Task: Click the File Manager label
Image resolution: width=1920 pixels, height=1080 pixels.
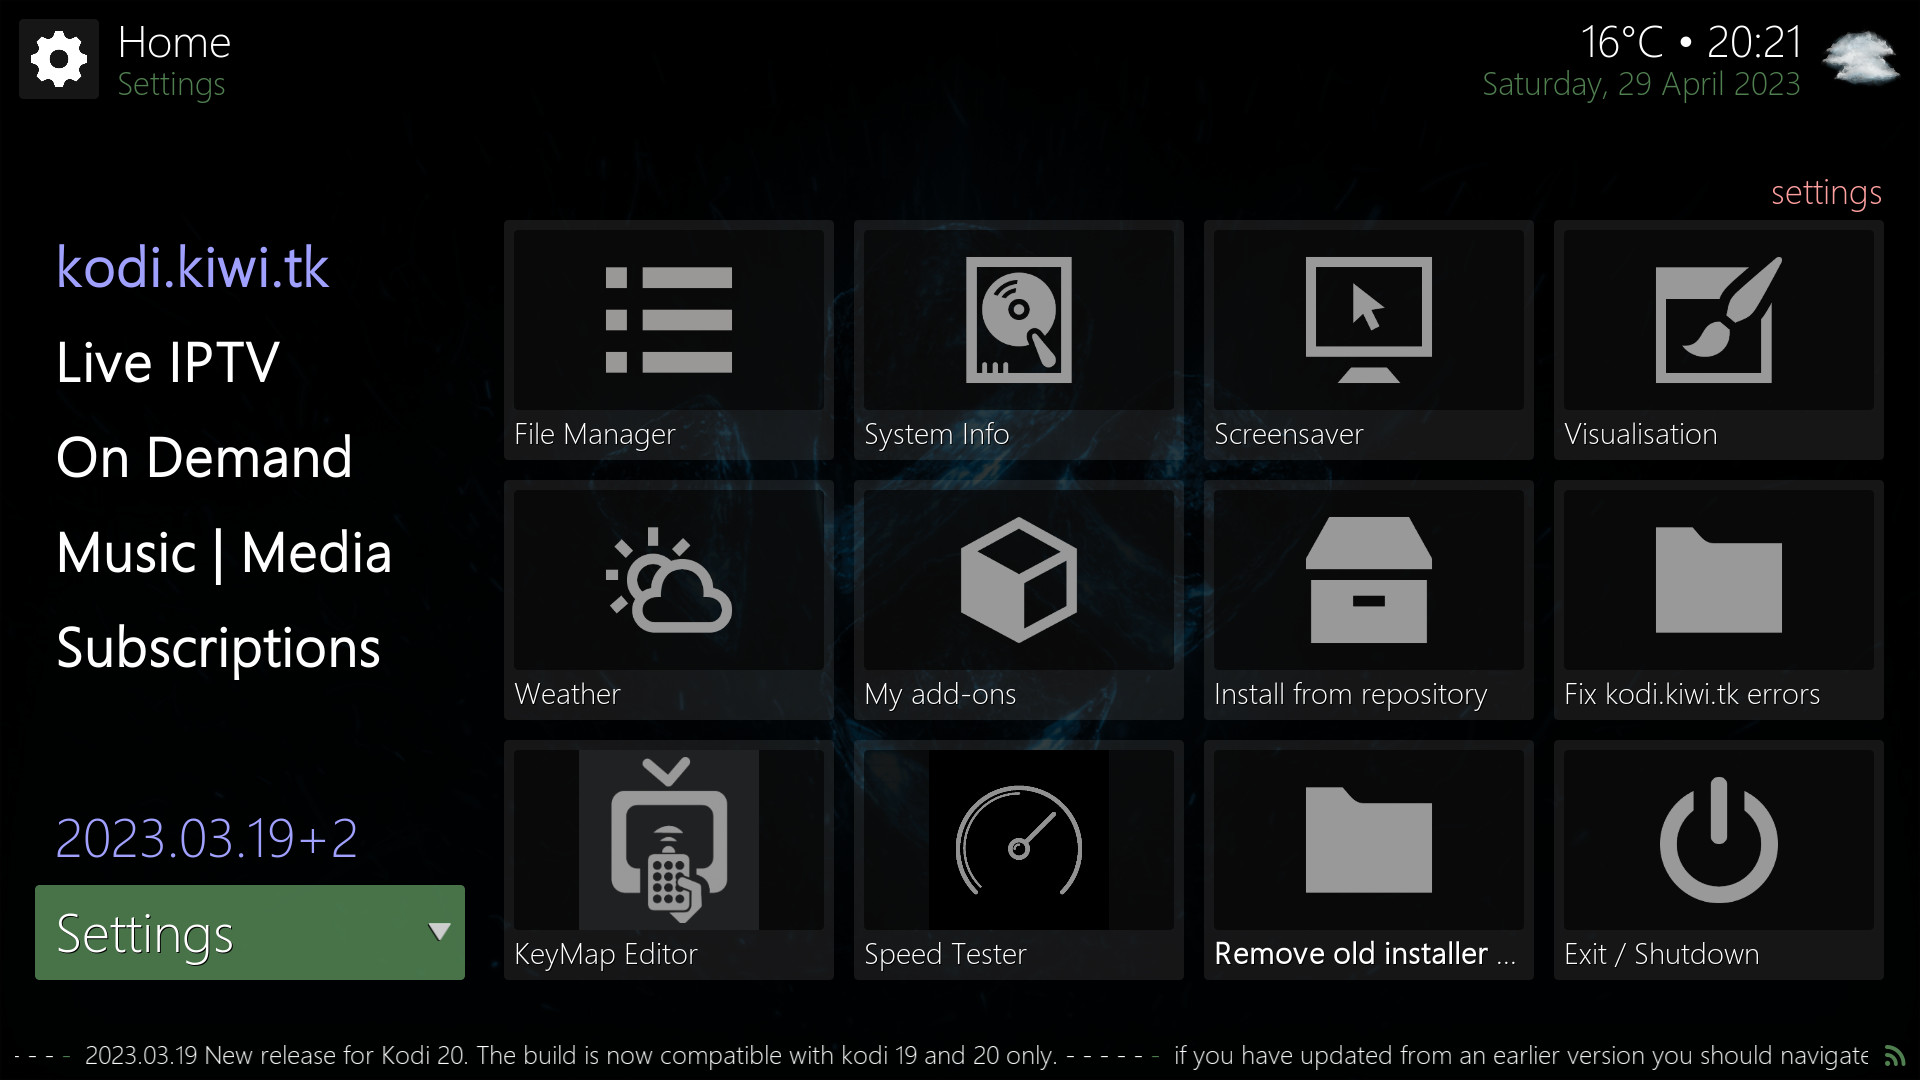Action: [x=595, y=435]
